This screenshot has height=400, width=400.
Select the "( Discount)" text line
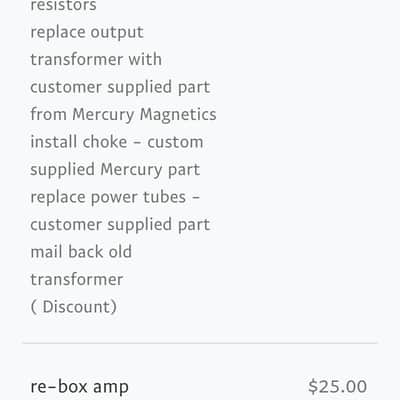tap(74, 307)
